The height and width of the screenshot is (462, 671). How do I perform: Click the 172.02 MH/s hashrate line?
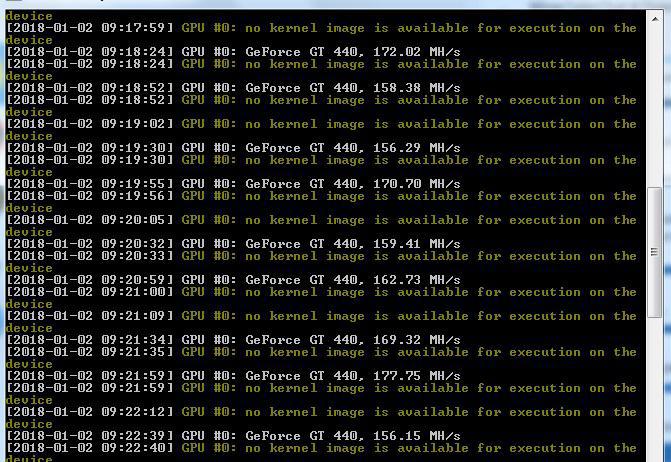pyautogui.click(x=234, y=52)
